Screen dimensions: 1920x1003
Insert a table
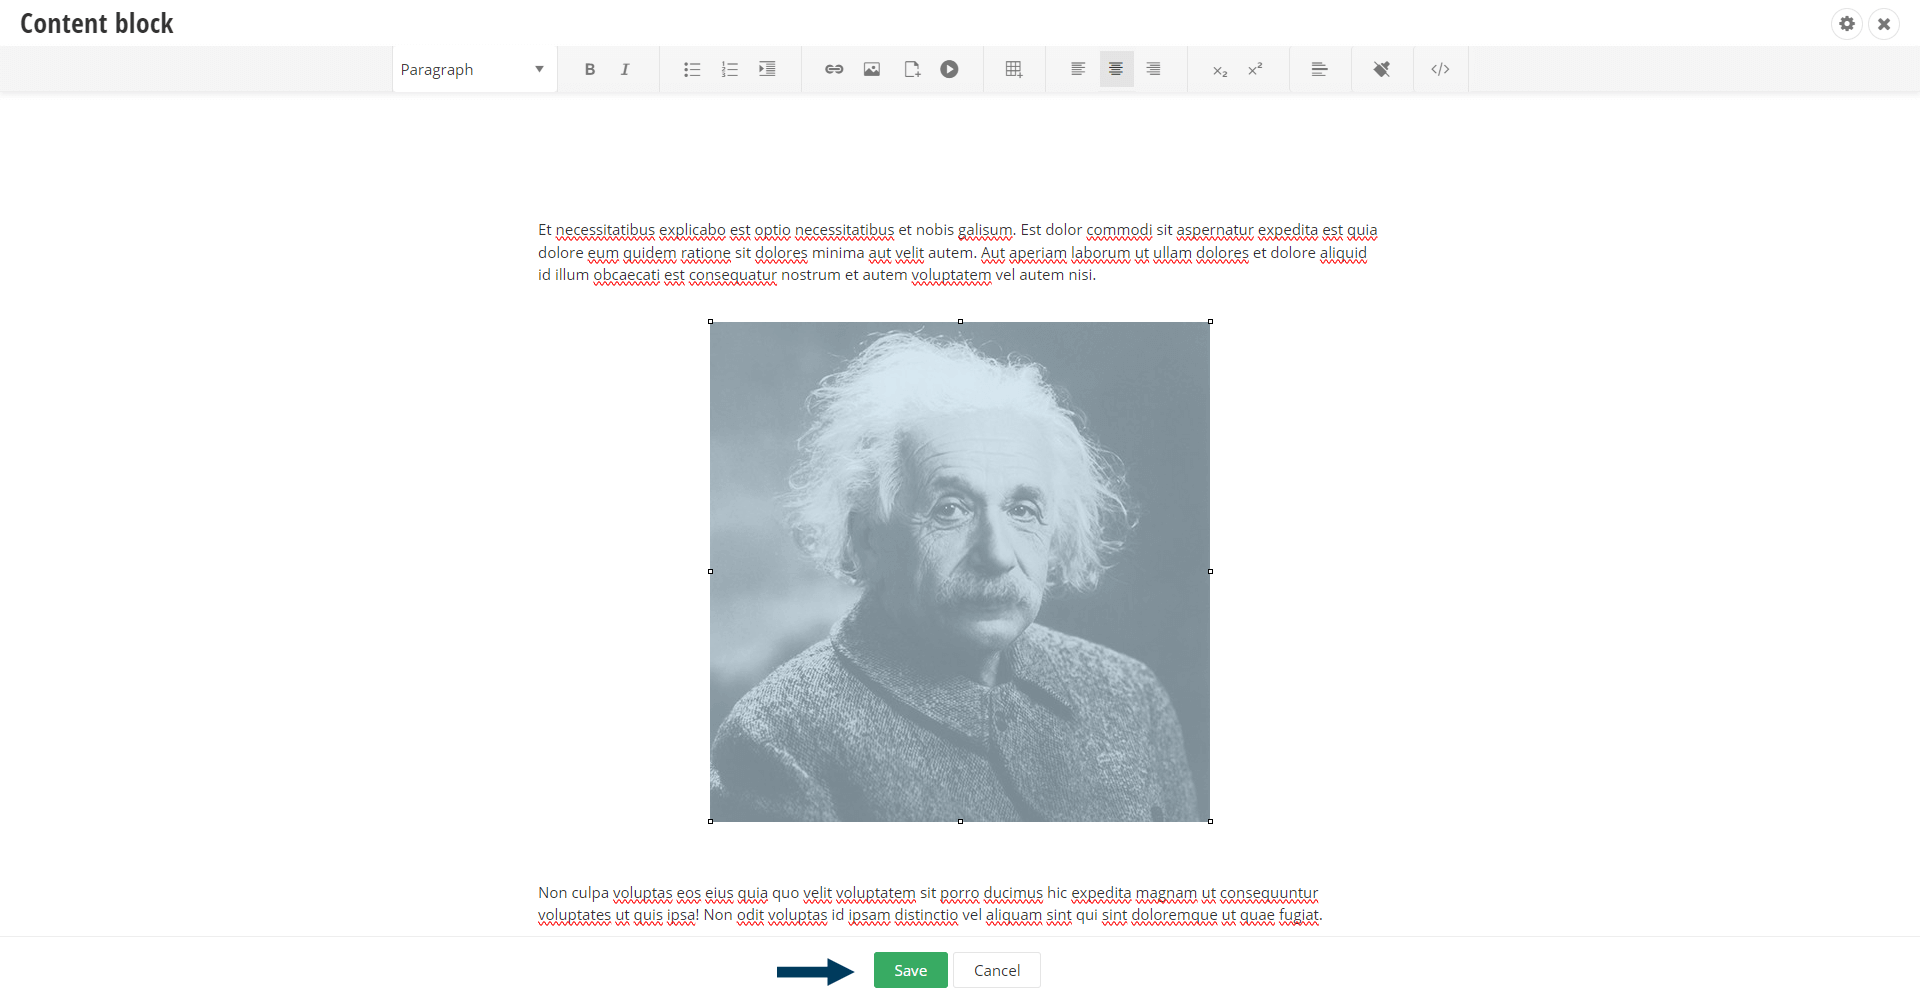[1014, 69]
